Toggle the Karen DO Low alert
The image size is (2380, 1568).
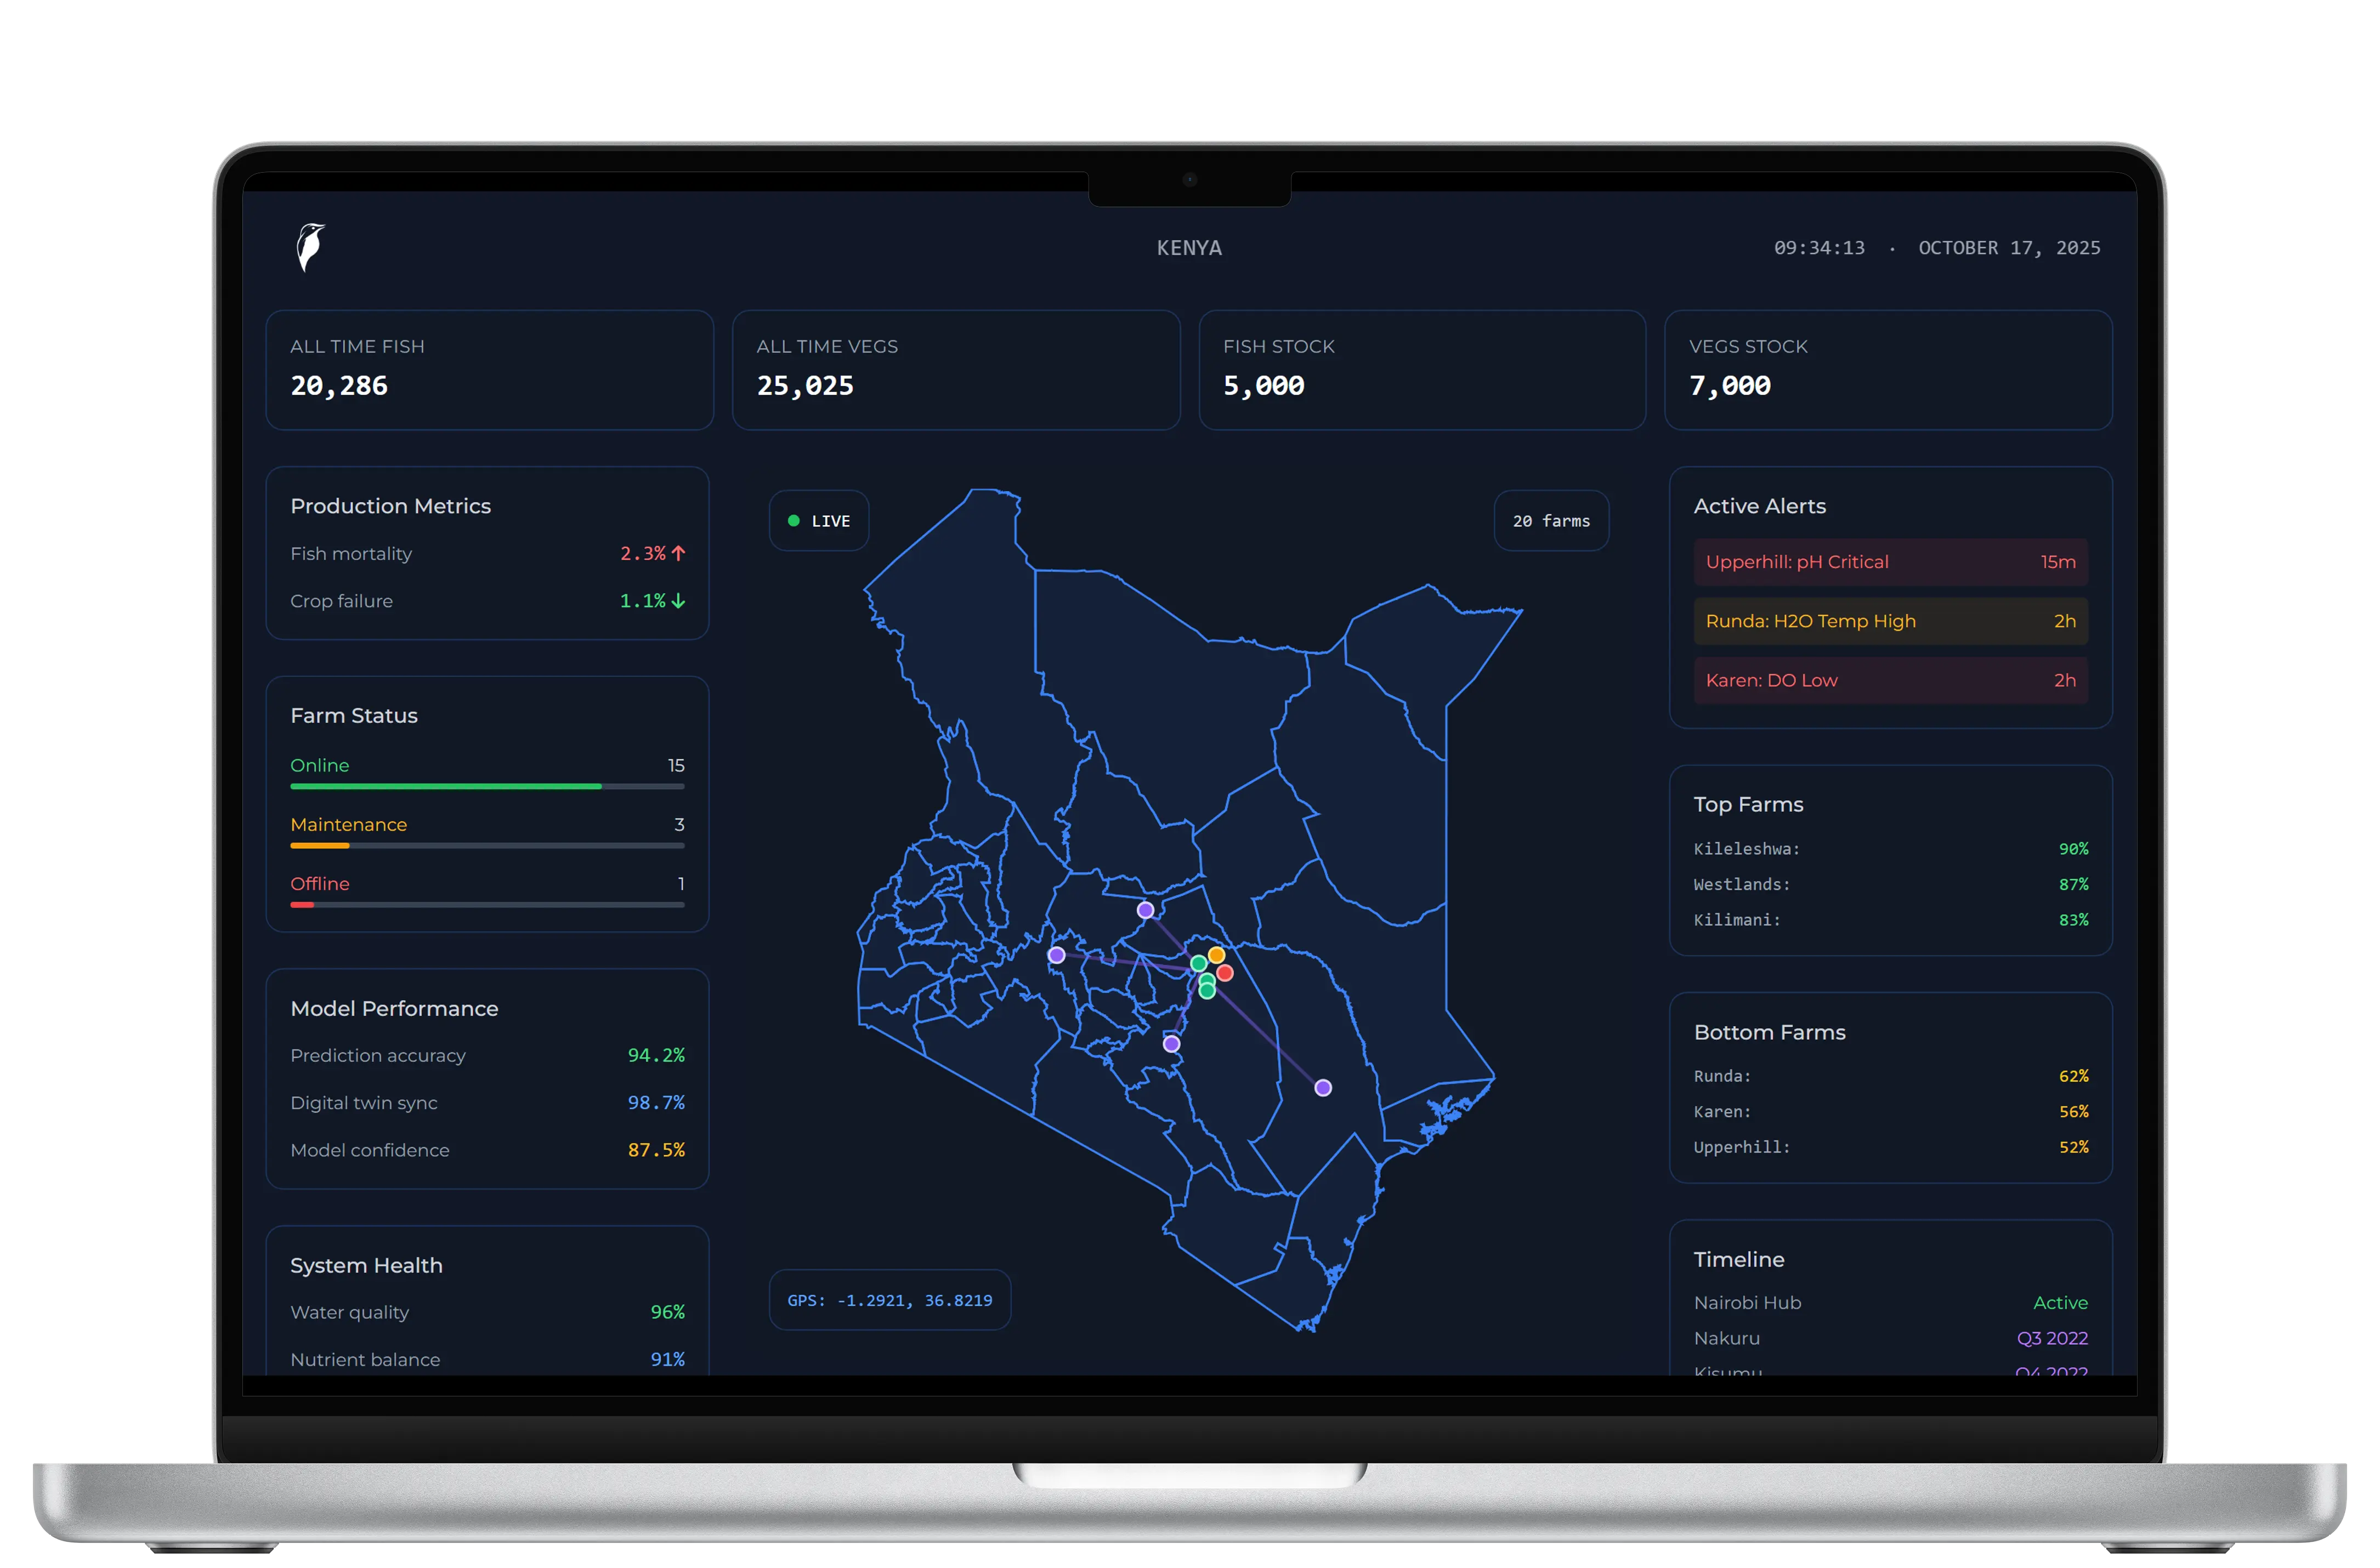point(1889,680)
